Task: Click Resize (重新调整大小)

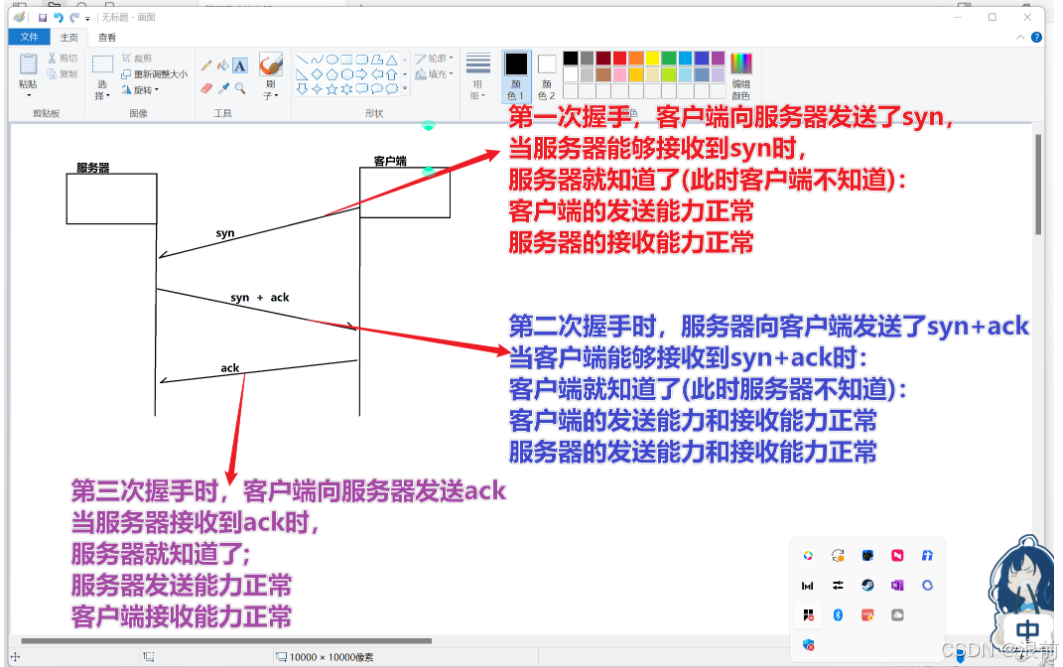Action: click(154, 74)
